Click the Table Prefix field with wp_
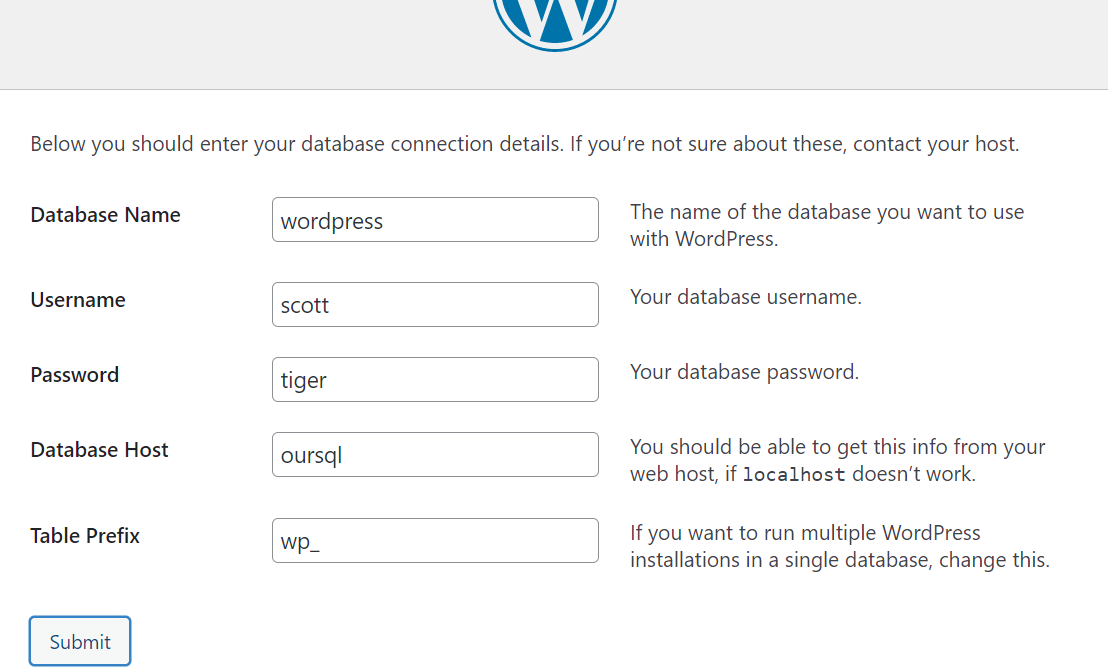Image resolution: width=1108 pixels, height=670 pixels. 435,541
